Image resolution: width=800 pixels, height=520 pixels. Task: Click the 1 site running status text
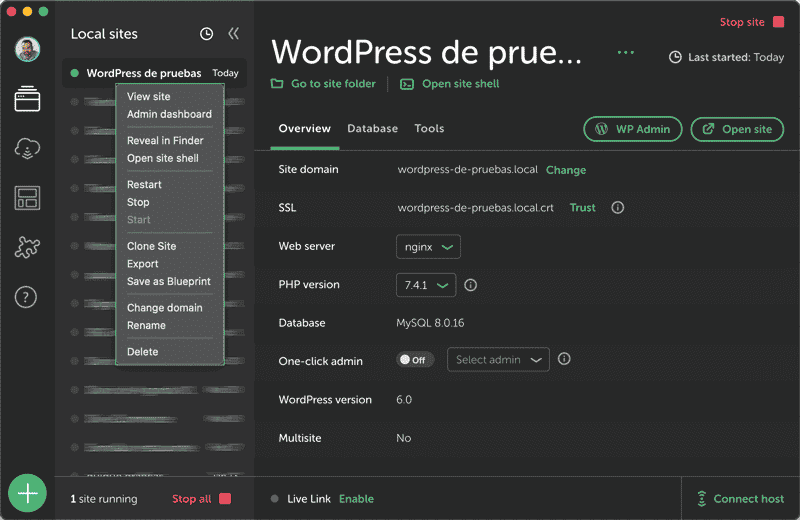(104, 499)
